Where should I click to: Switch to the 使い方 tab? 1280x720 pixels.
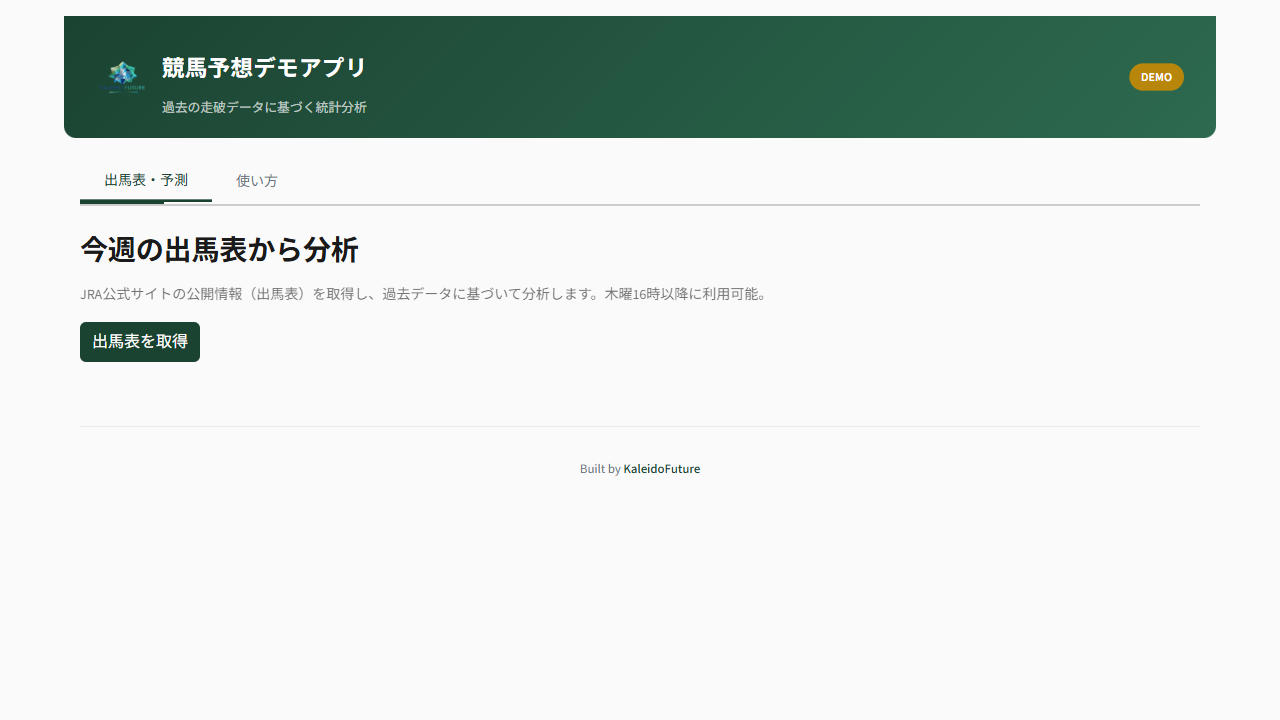257,181
